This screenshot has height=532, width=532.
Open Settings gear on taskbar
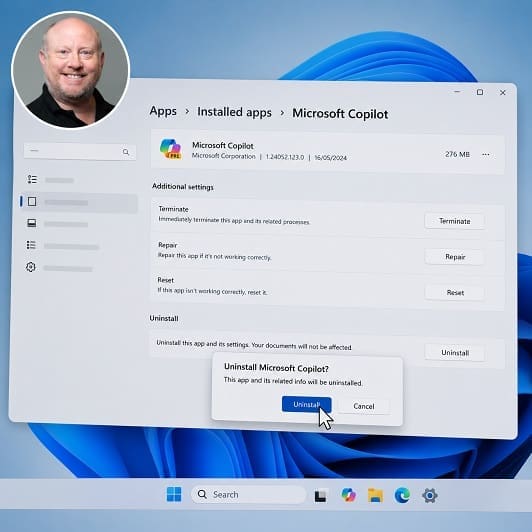click(430, 496)
